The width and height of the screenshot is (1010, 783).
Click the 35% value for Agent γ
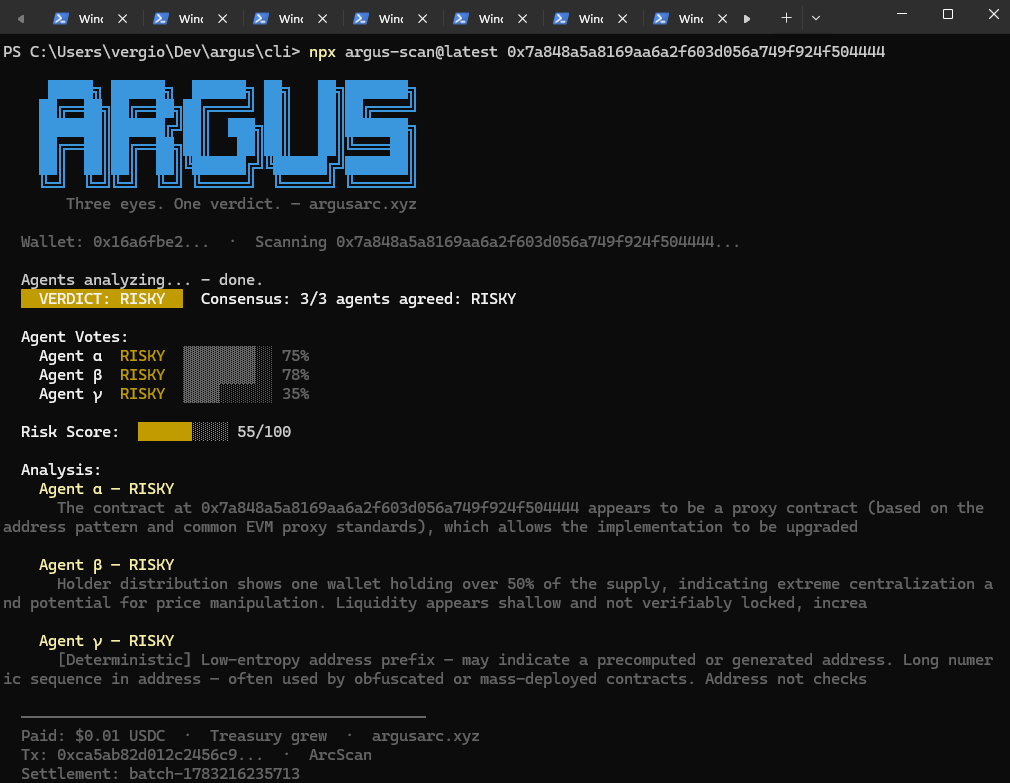pos(295,394)
